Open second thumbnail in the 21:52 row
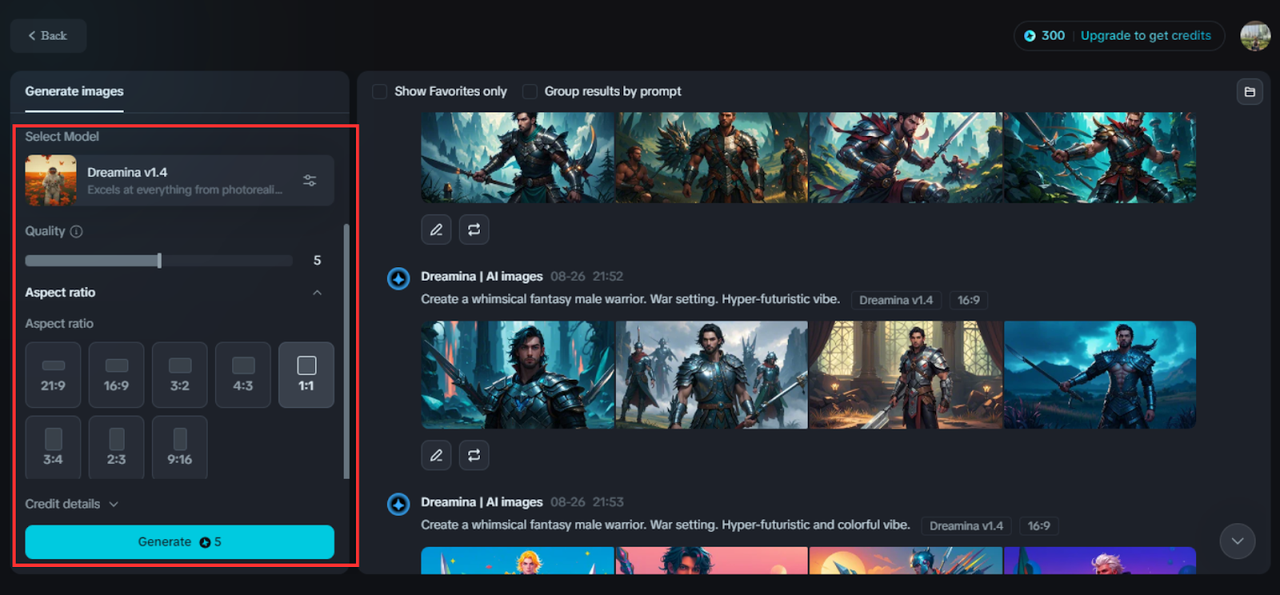This screenshot has height=595, width=1280. coord(712,375)
